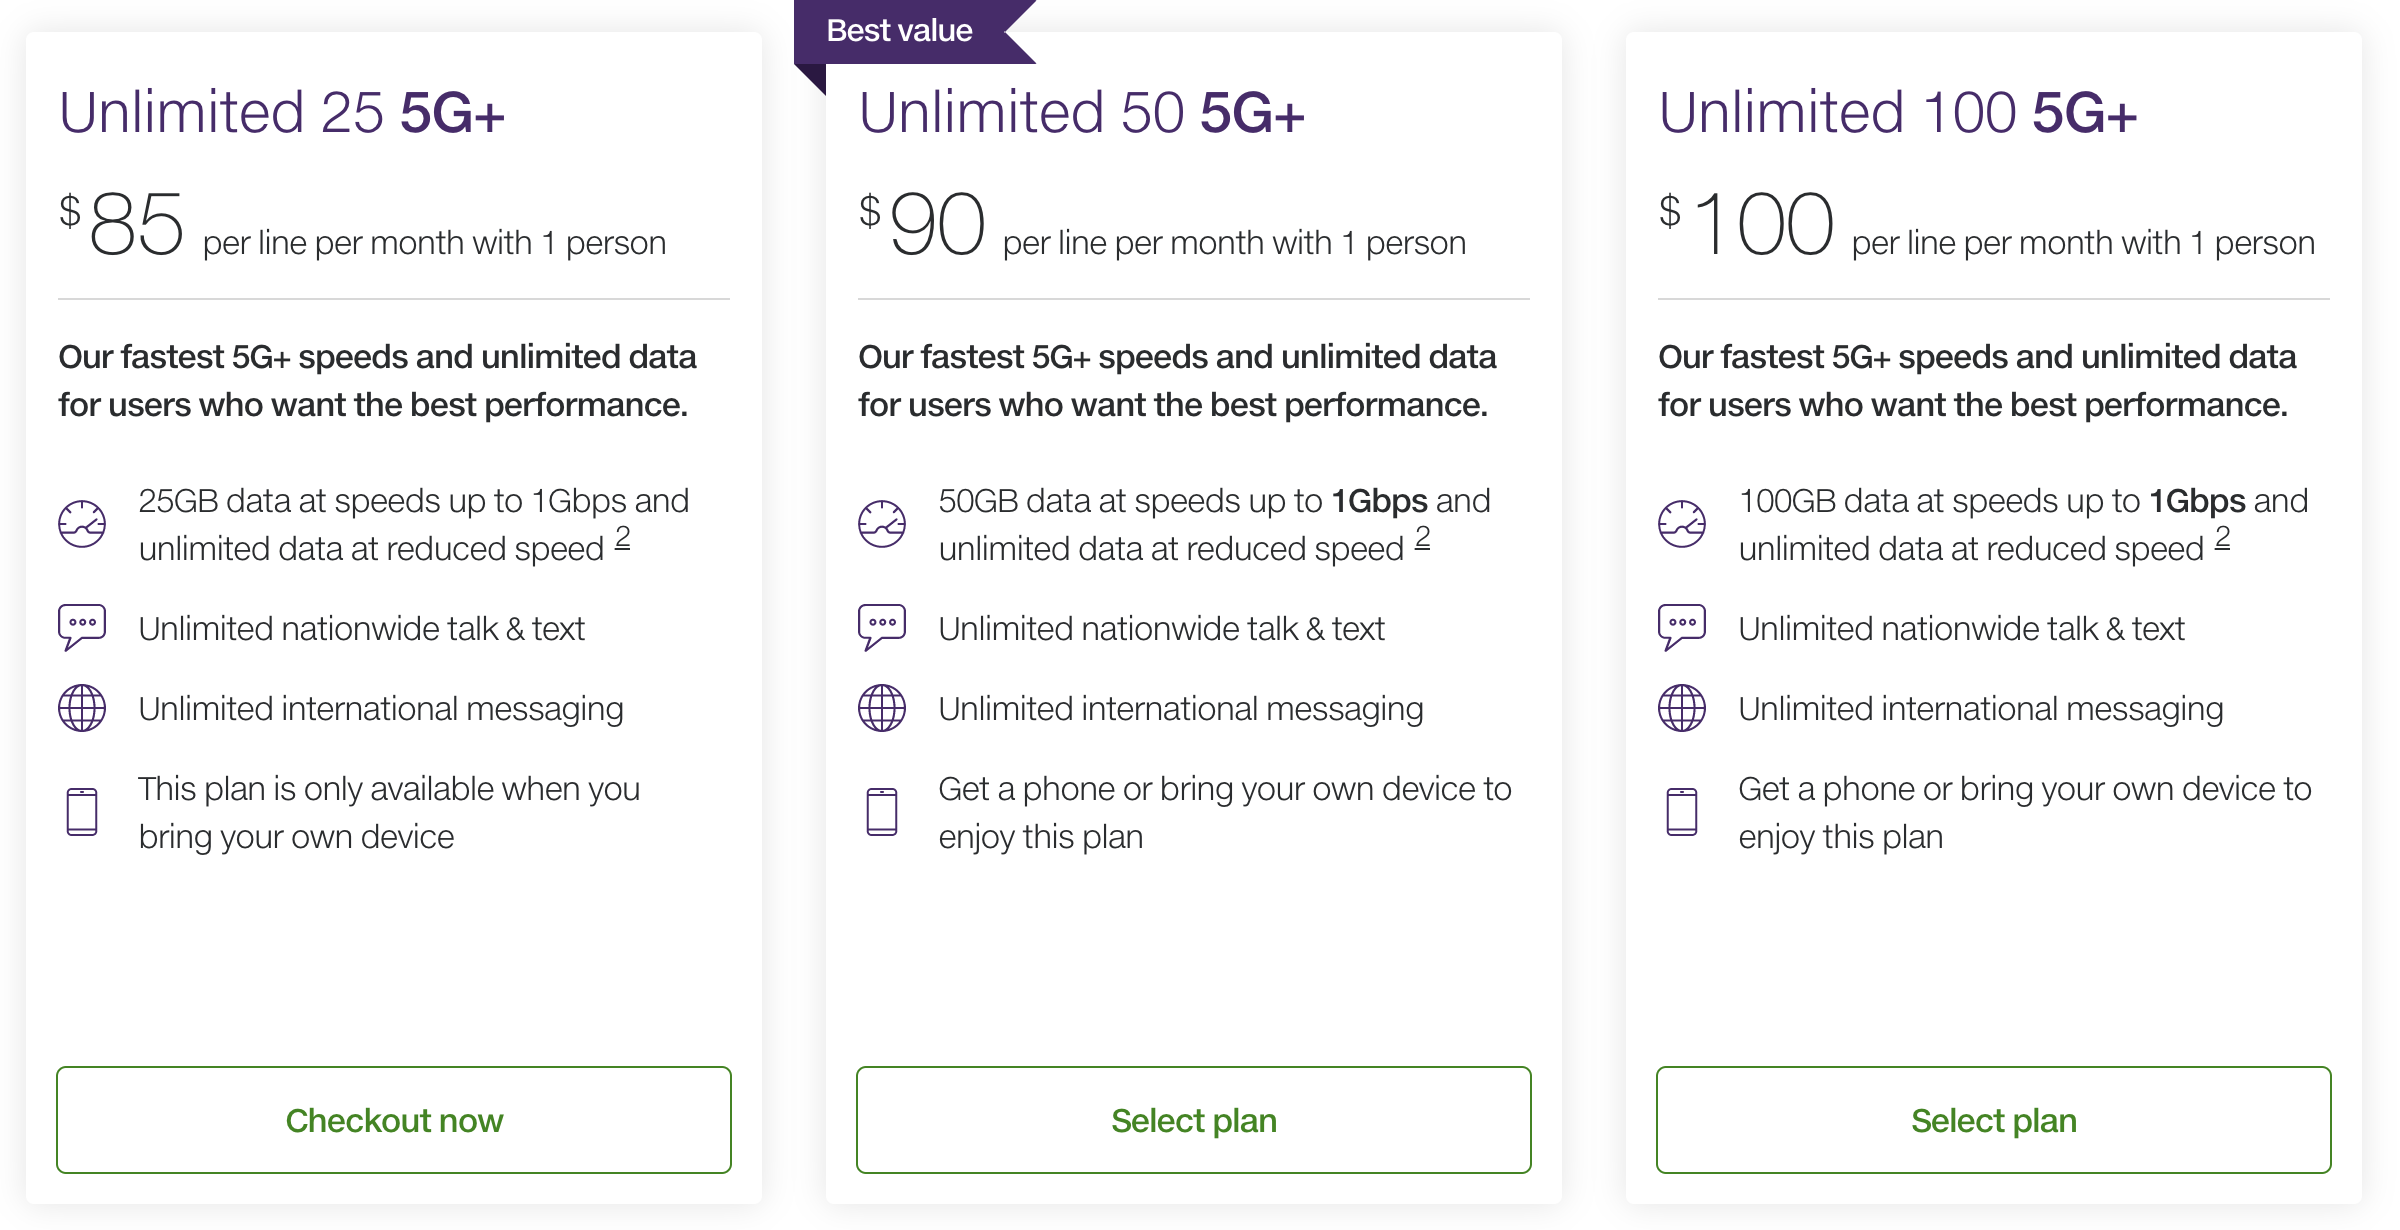Click speedometer icon in Unlimited 100 plan

pos(1682,524)
